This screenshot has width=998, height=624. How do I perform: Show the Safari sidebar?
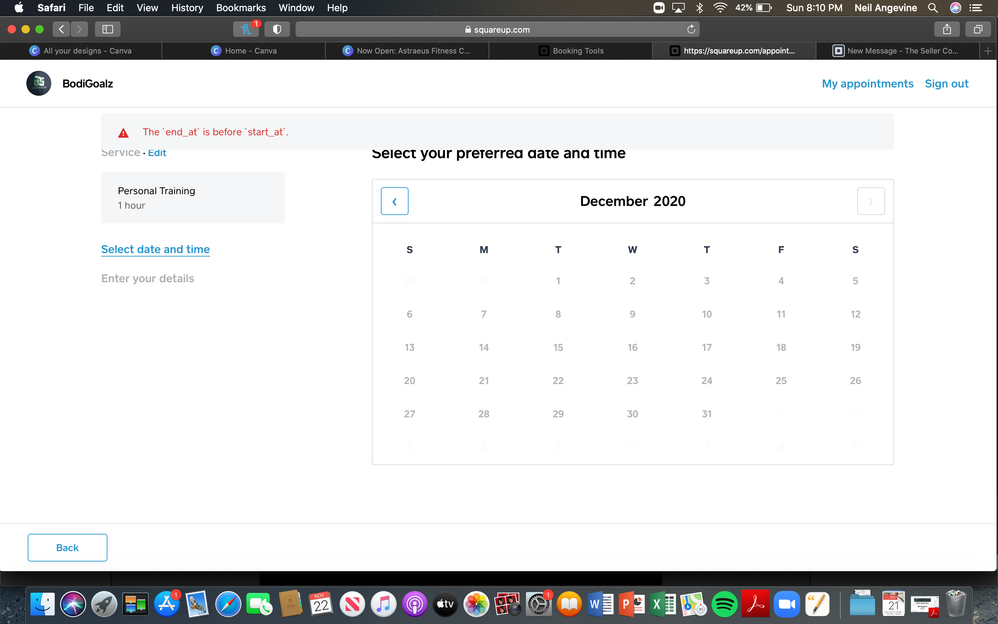tap(106, 29)
